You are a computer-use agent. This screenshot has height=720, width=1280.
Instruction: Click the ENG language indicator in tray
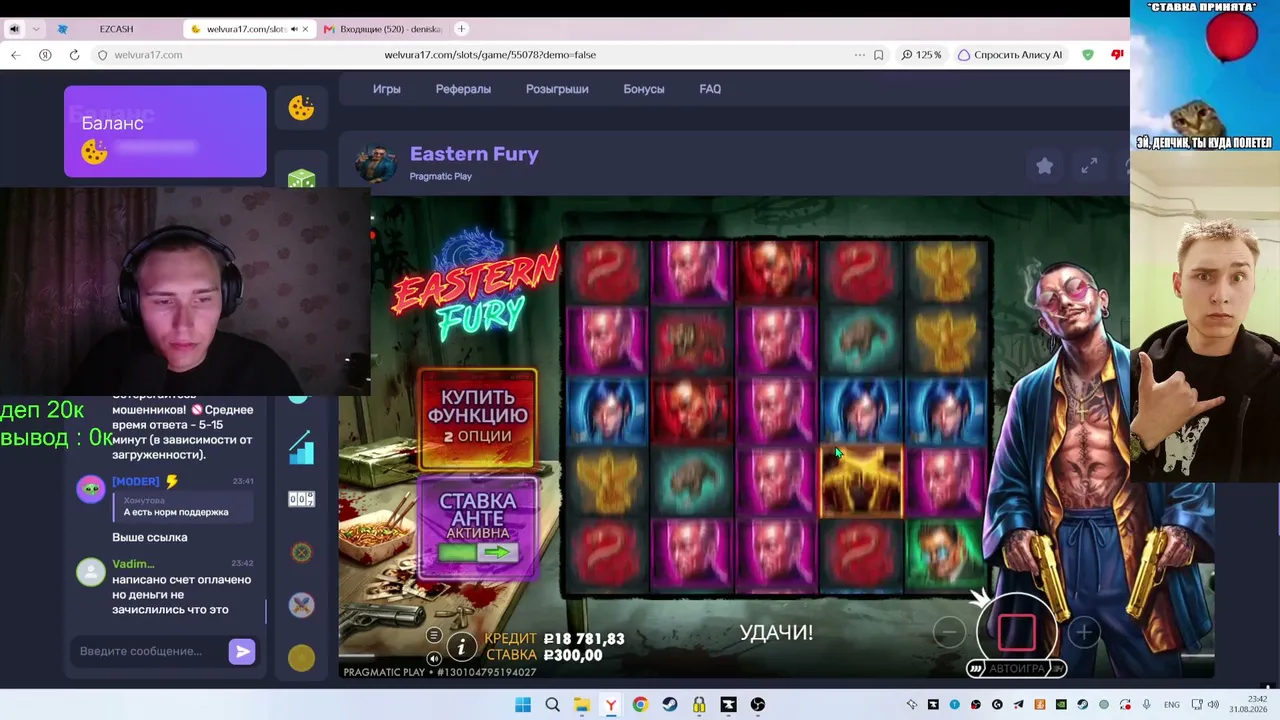click(x=1172, y=705)
